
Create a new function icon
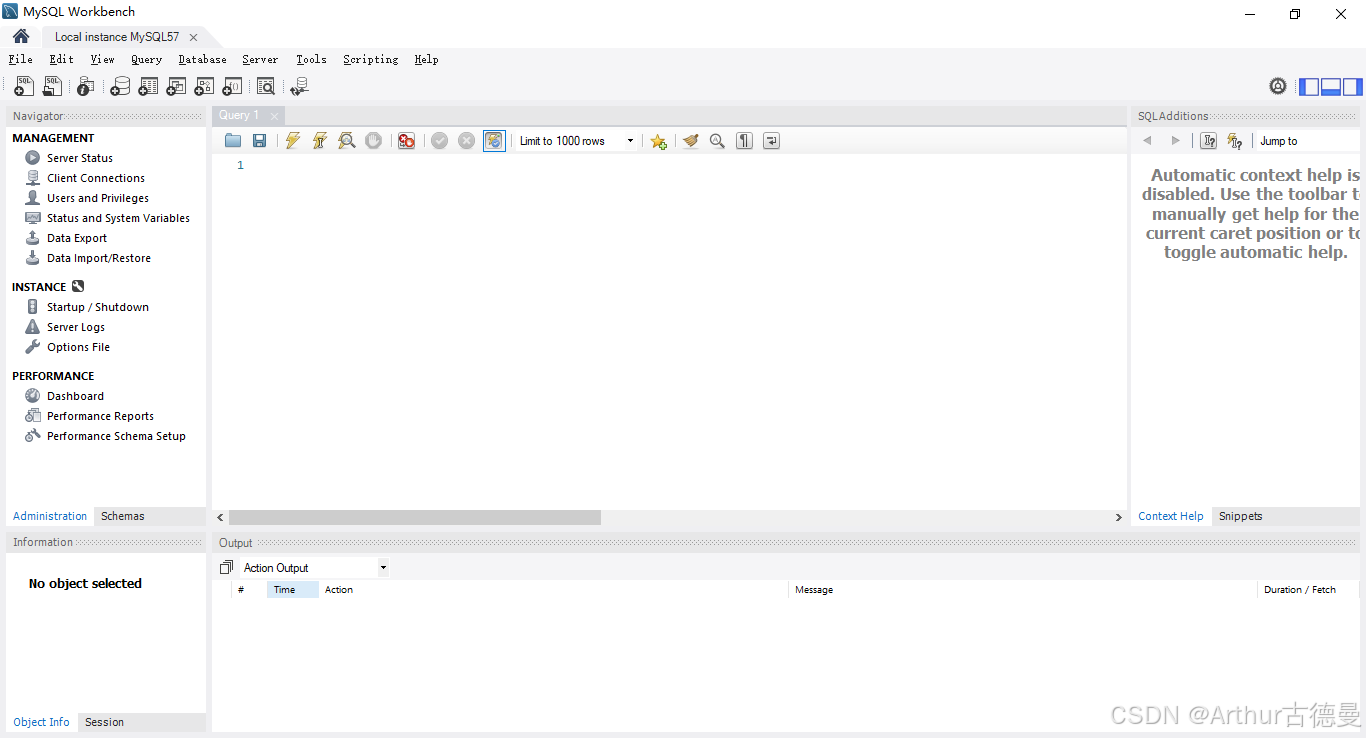click(232, 87)
